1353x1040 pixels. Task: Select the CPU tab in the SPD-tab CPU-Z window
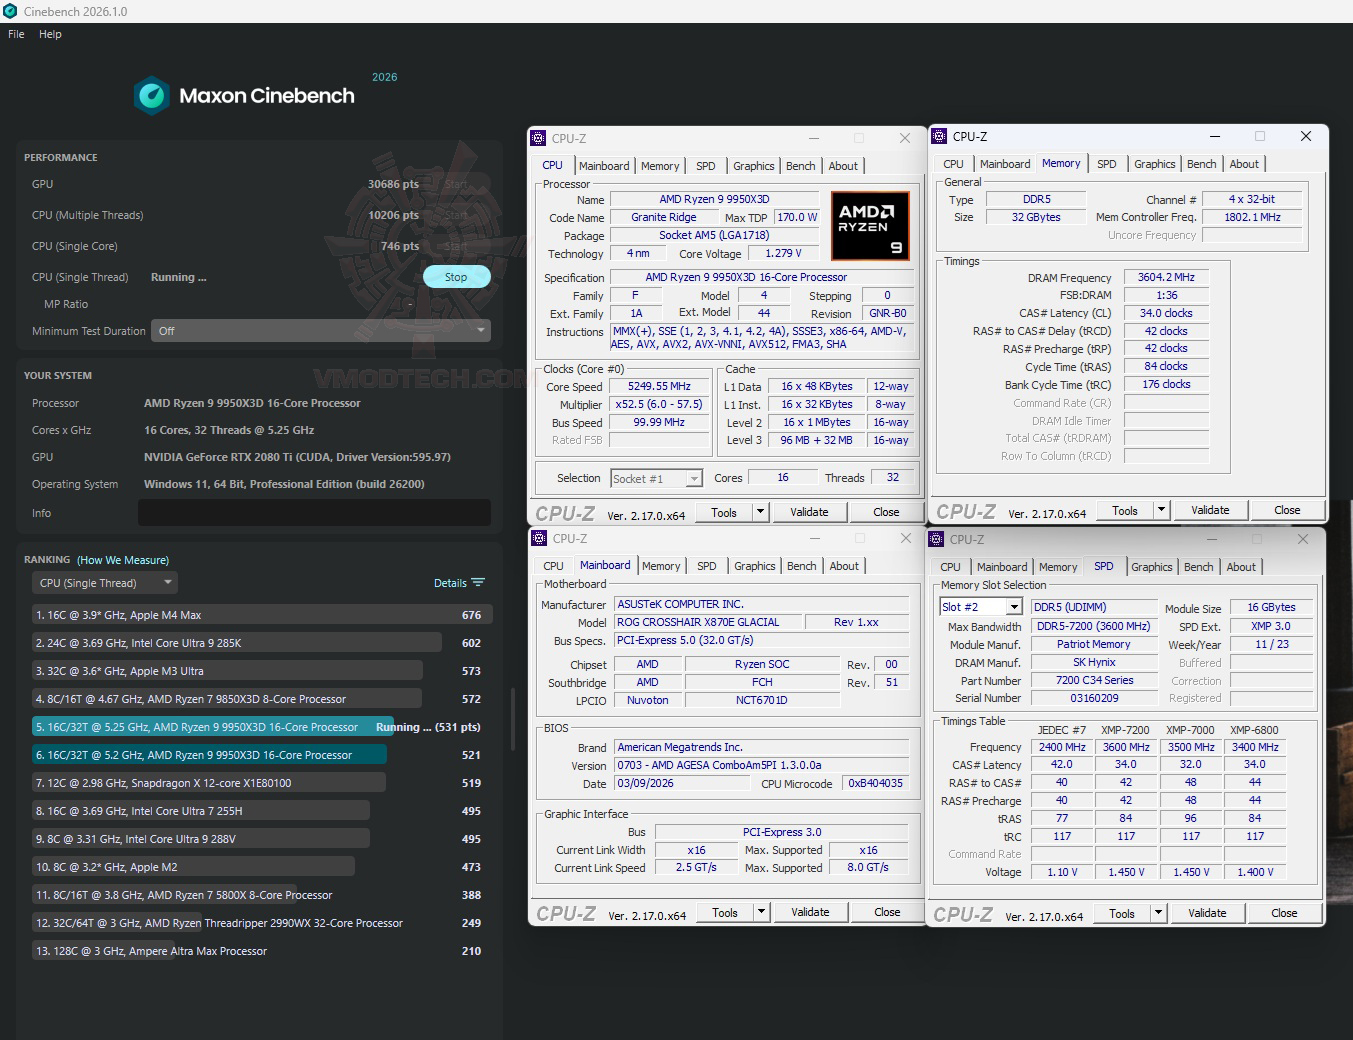951,567
